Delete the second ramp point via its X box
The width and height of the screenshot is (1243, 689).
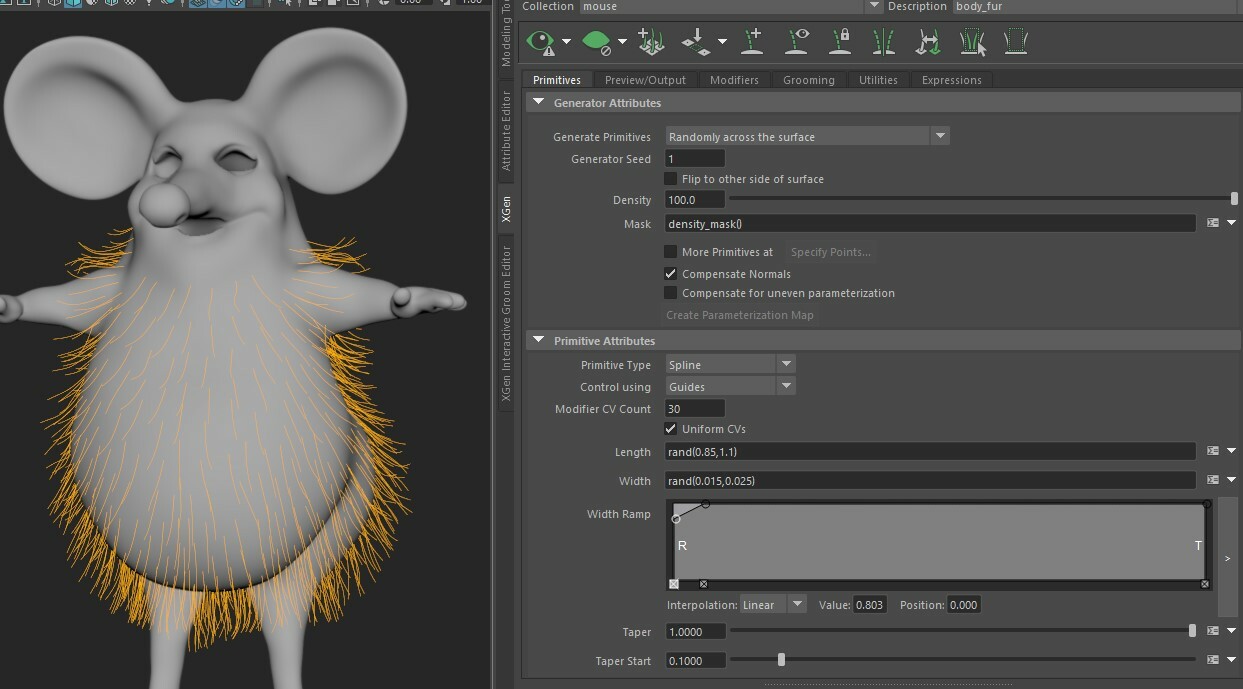point(703,584)
